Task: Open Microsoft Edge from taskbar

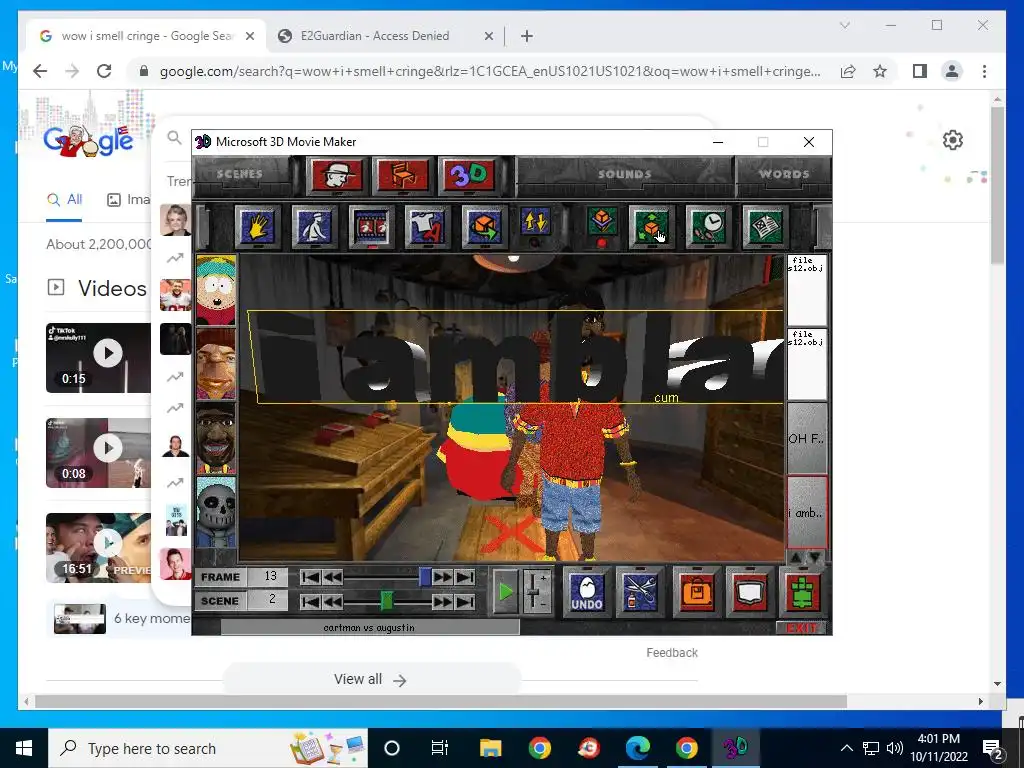Action: pos(637,748)
